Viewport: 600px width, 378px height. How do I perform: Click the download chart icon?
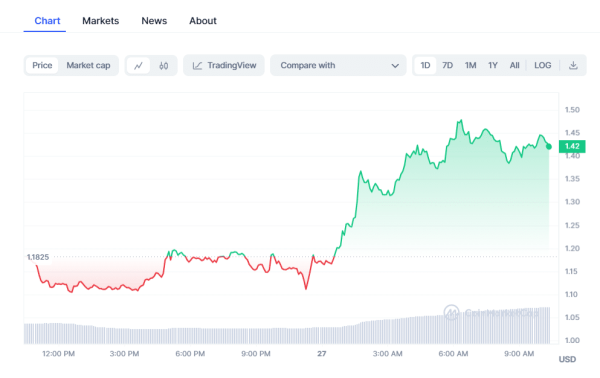[x=573, y=65]
